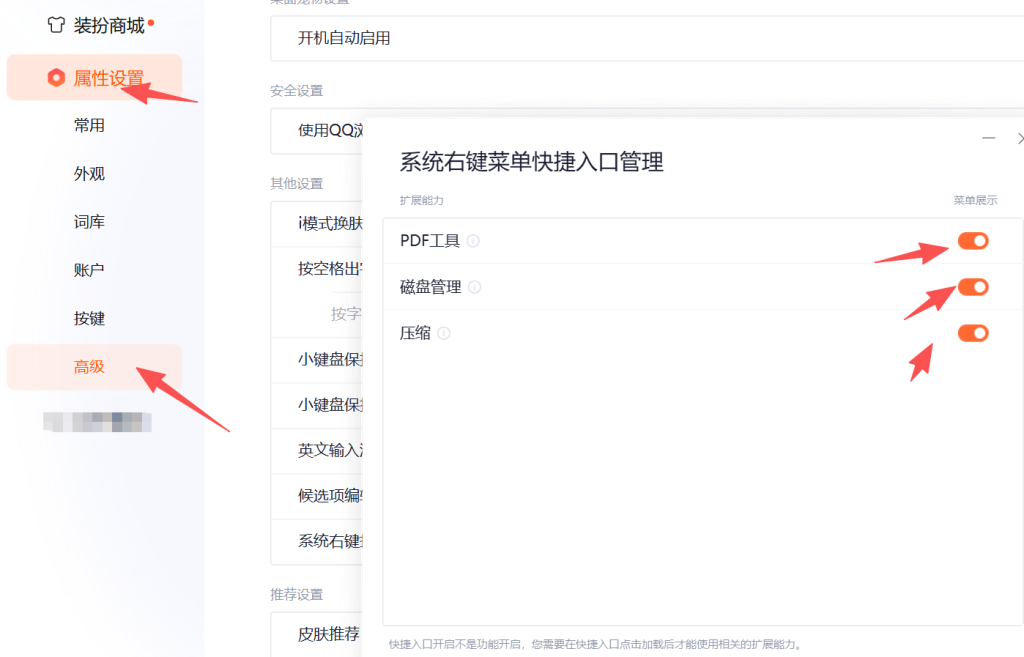Click the info icon beside 压缩
Screen dimensions: 1024x657
pos(444,333)
